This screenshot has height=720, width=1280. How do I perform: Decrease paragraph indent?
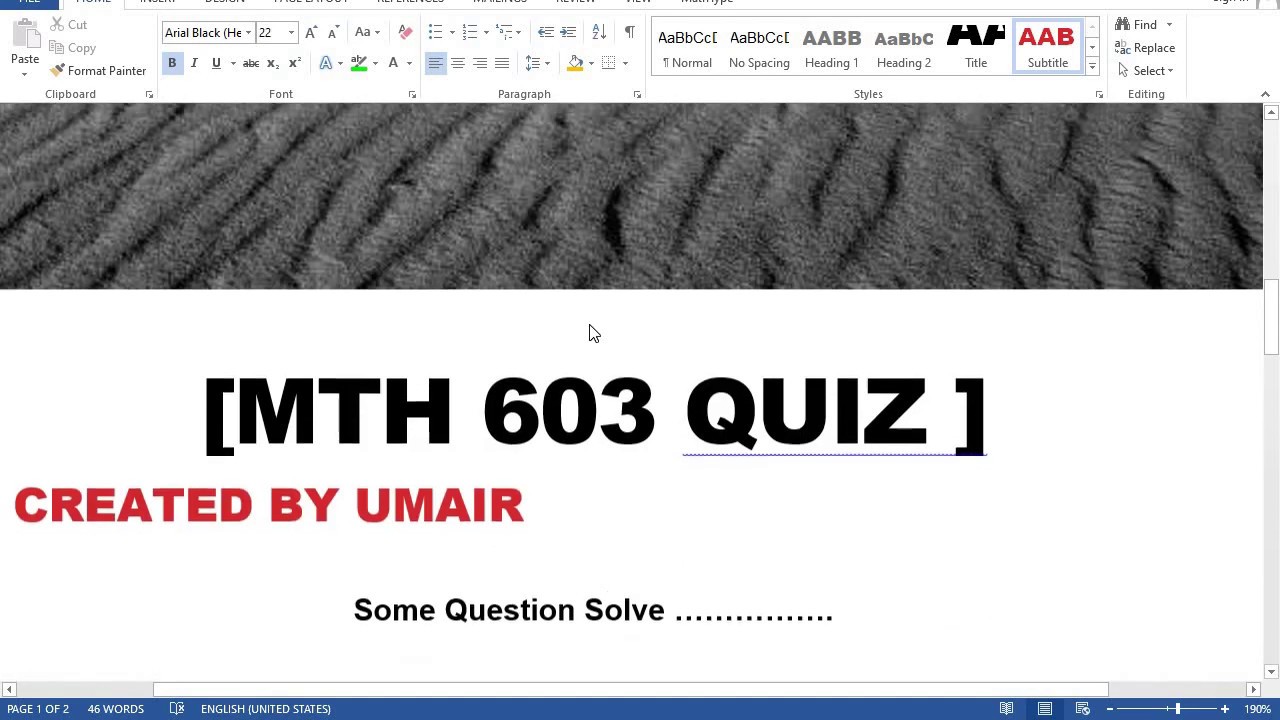[x=545, y=33]
